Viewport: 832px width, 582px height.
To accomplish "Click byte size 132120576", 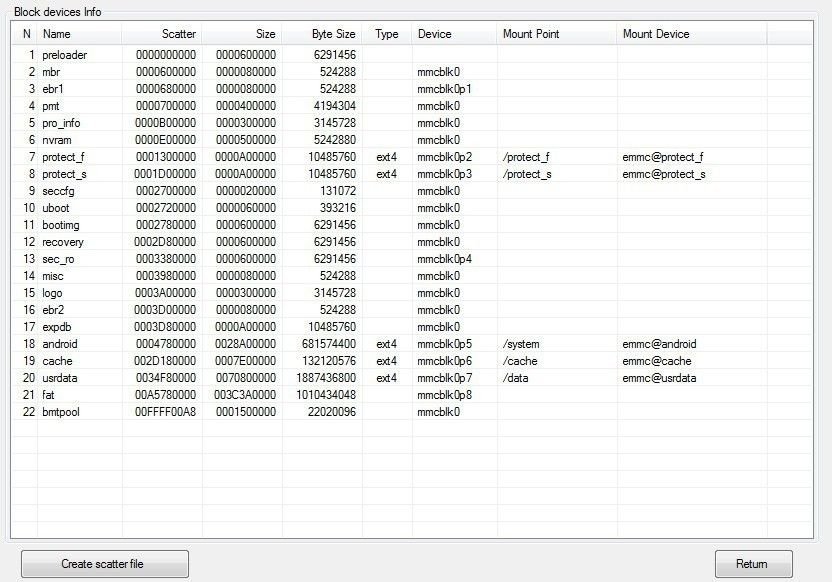I will pos(329,361).
